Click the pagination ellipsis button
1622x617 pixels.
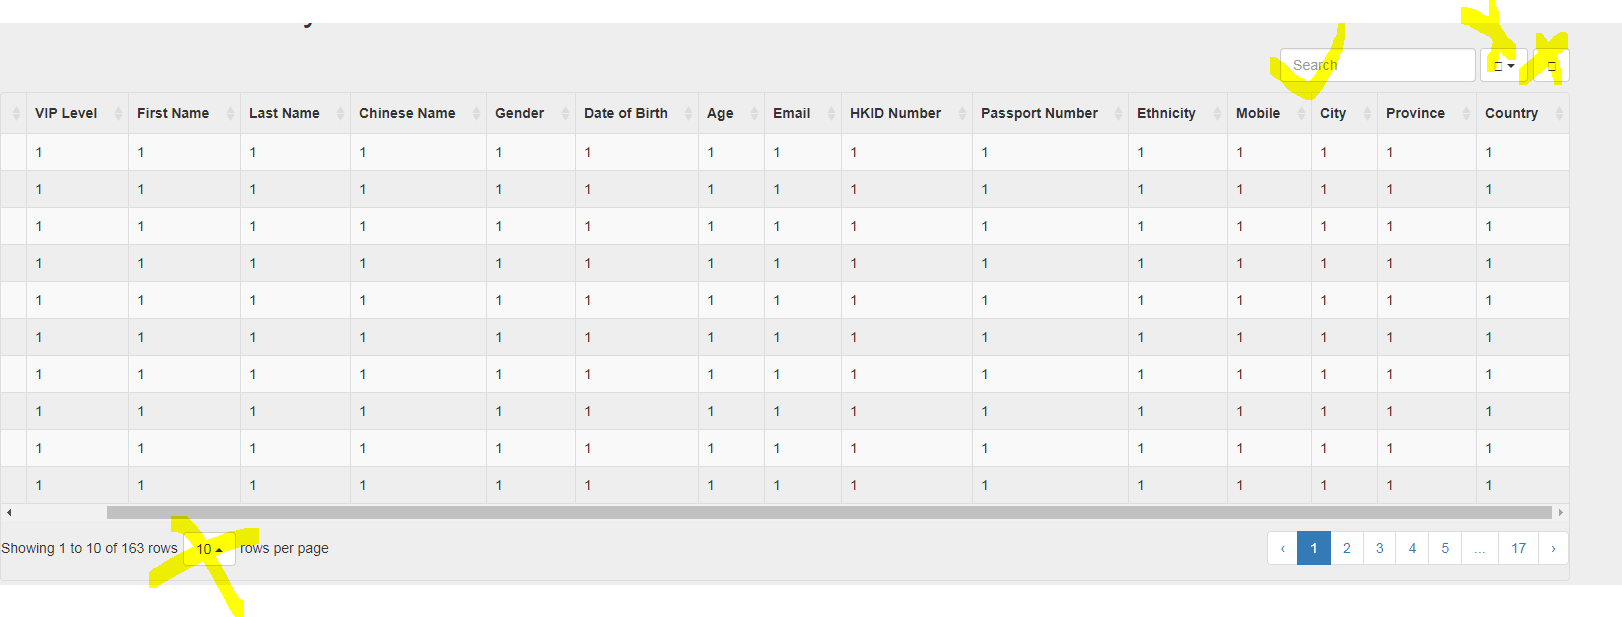pyautogui.click(x=1480, y=548)
